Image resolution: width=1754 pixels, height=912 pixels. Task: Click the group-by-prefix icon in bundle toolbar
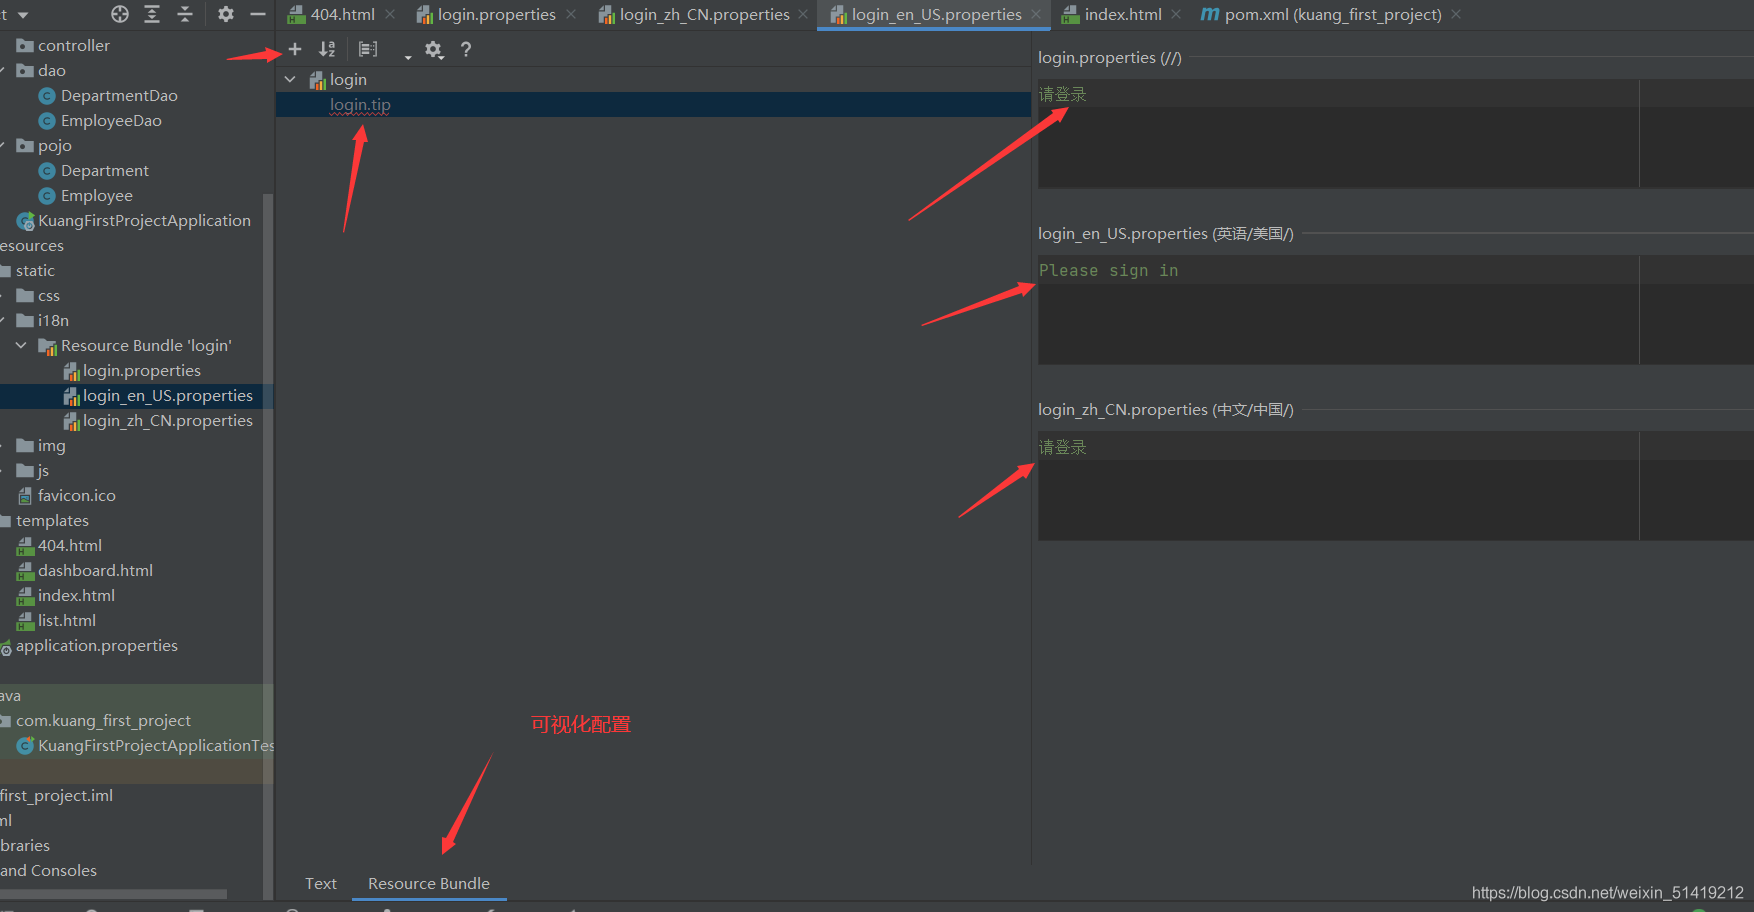(368, 49)
